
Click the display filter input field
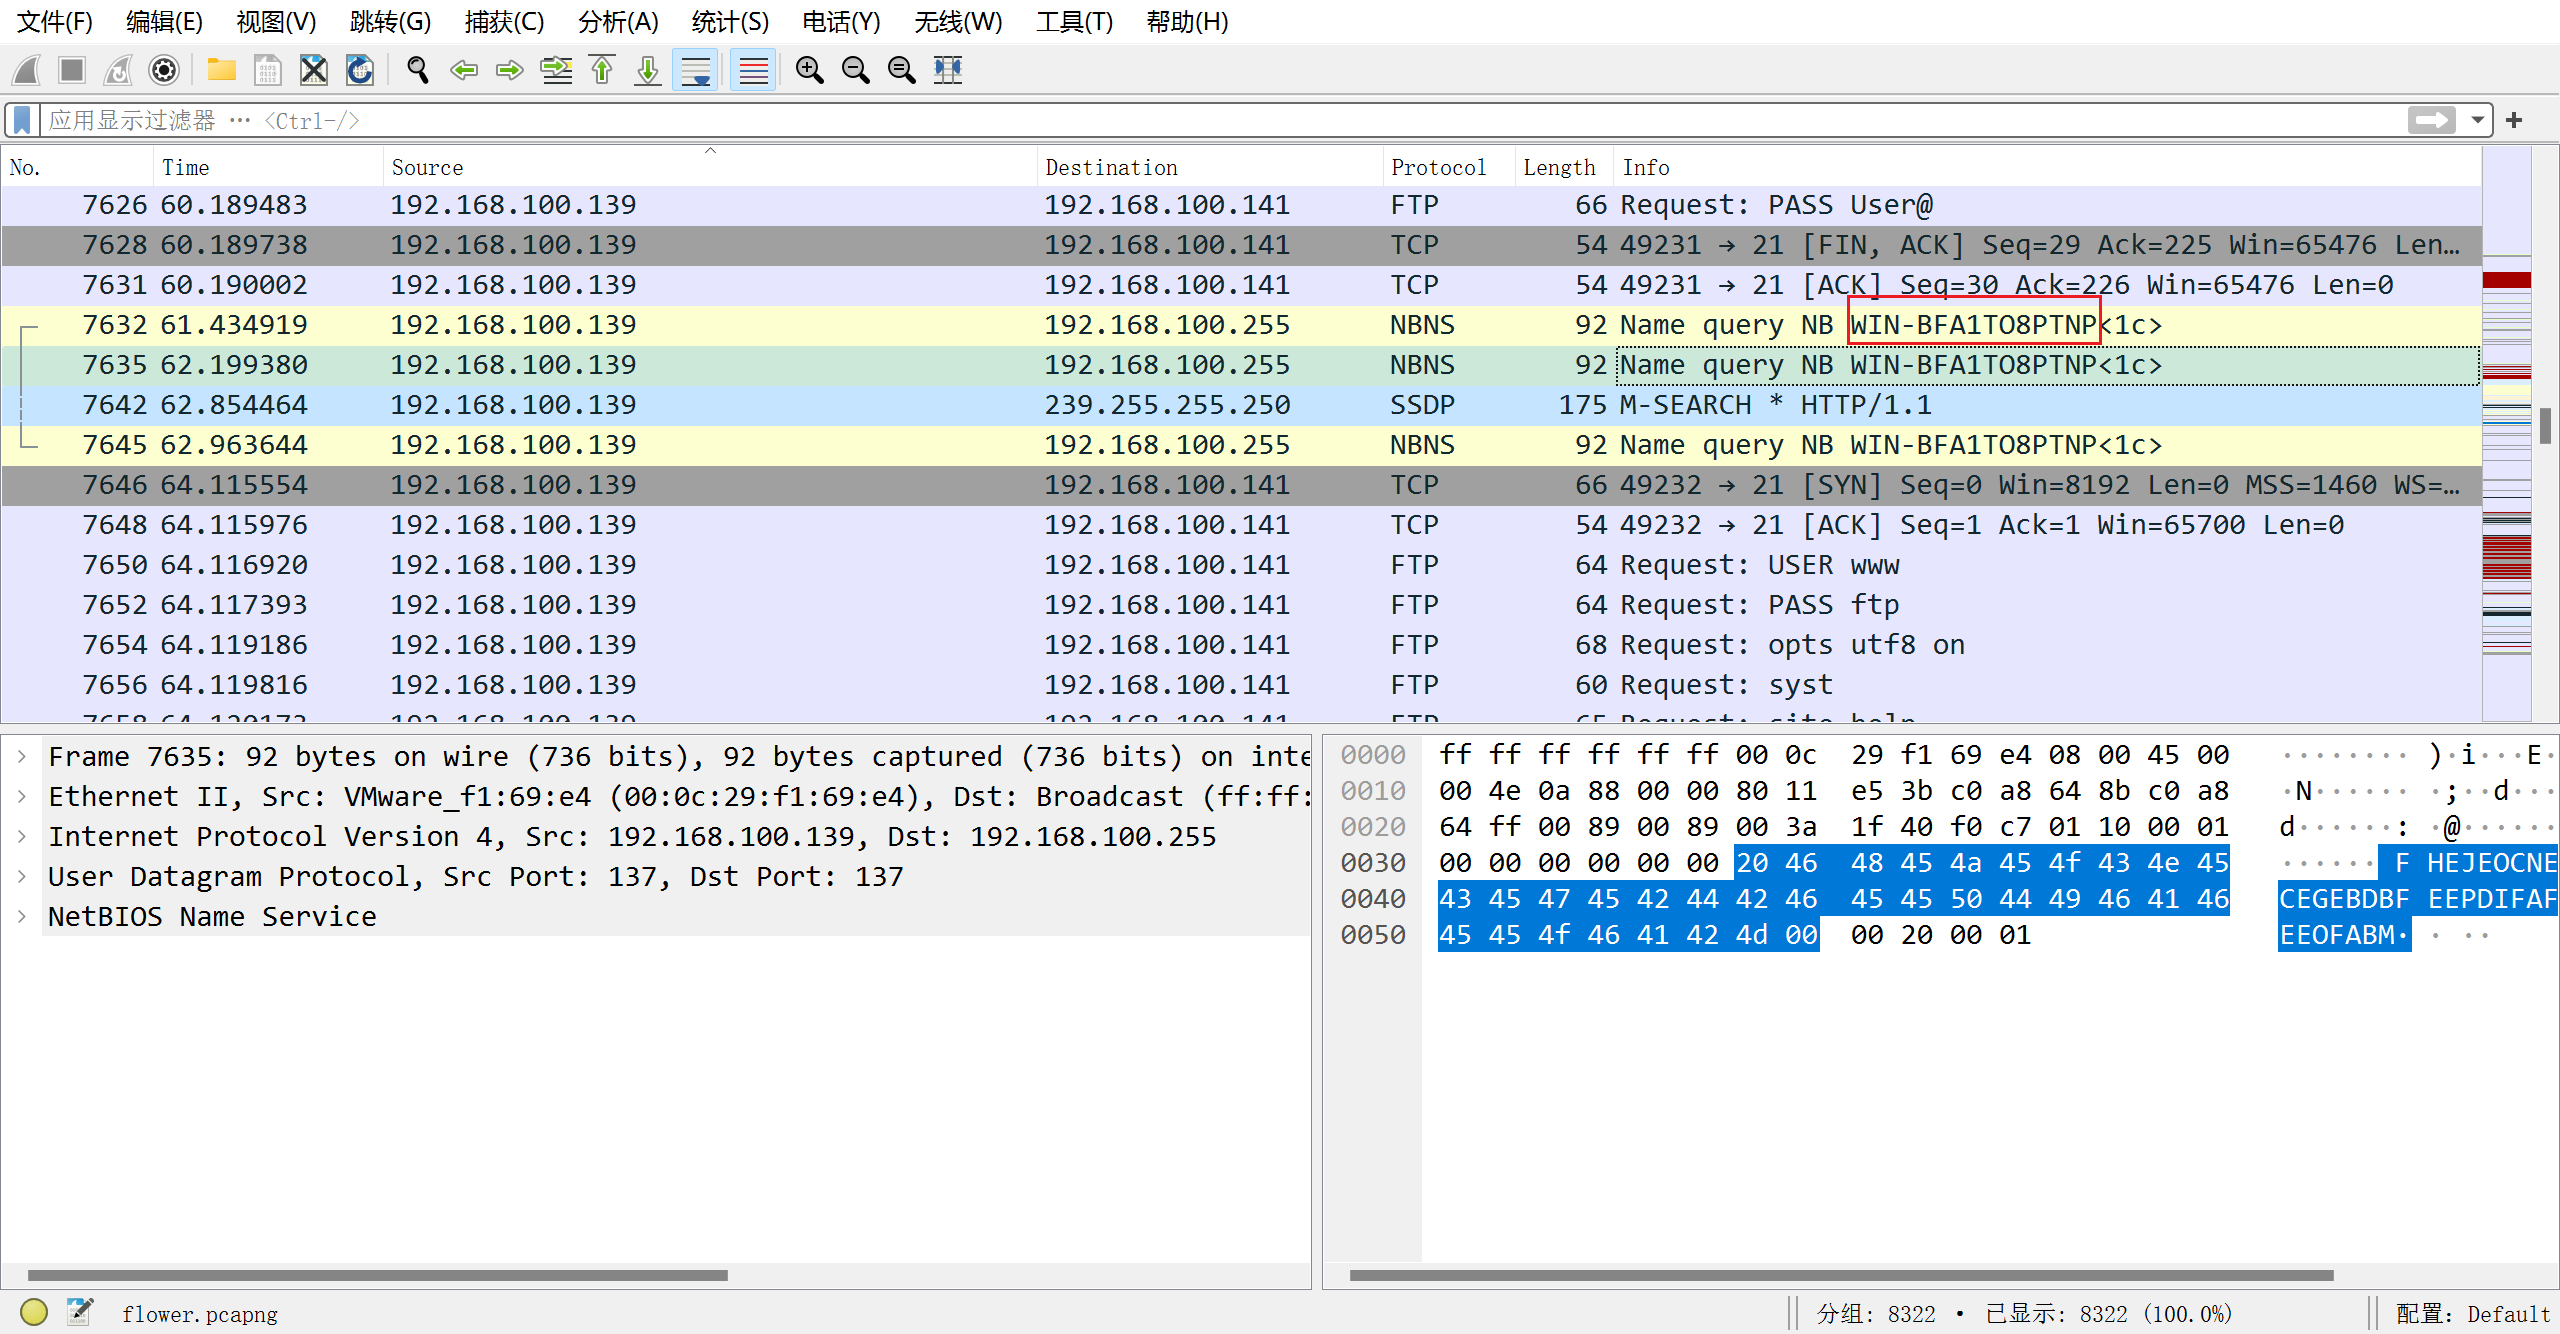1200,120
